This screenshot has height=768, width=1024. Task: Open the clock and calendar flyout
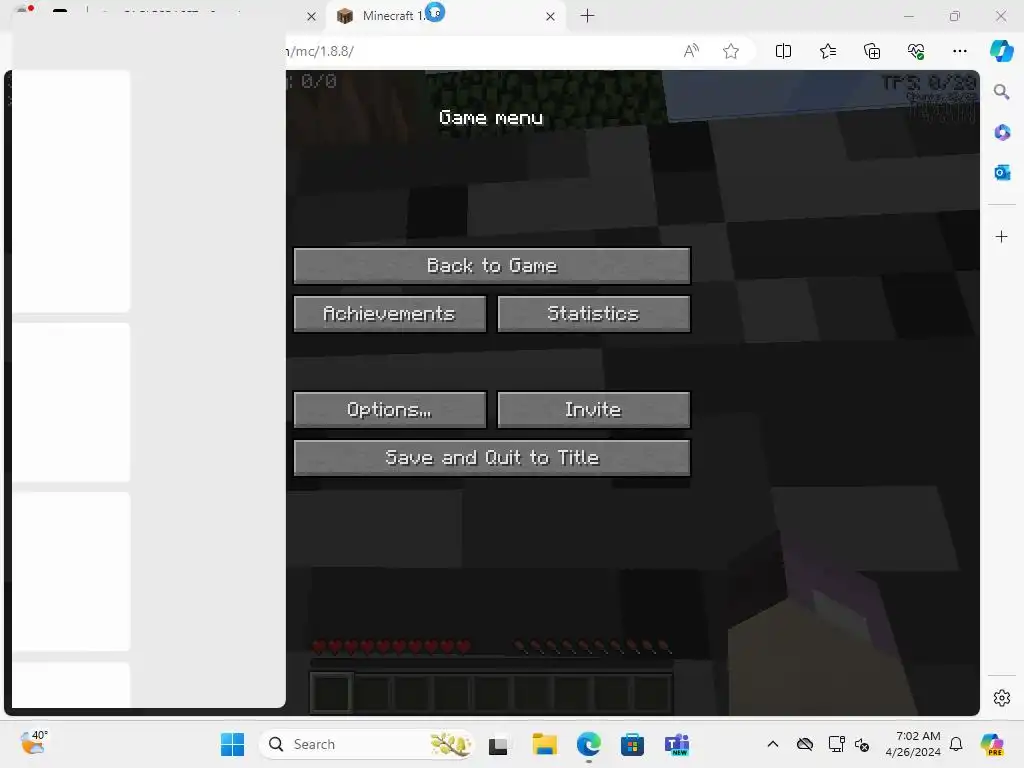913,744
